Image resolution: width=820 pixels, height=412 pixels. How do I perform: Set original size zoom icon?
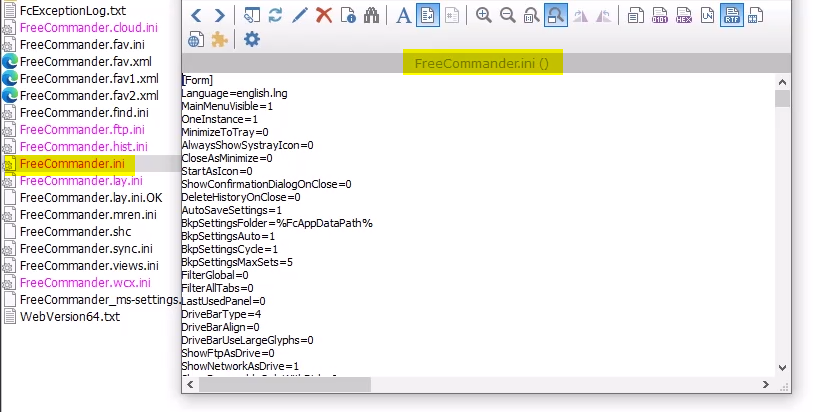click(x=531, y=15)
